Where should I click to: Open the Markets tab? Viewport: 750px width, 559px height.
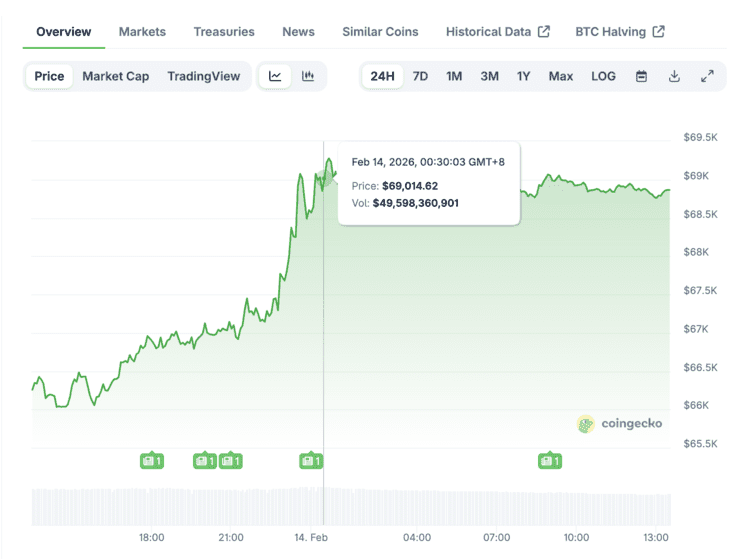coord(142,32)
